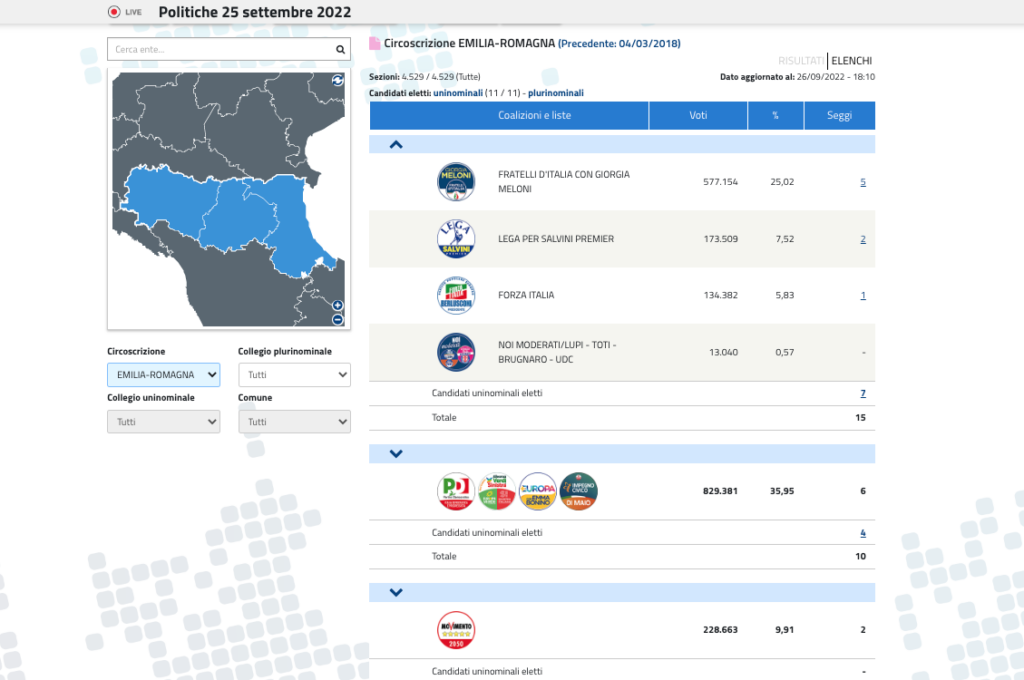Click the 173.509 votes value
Screen dimensions: 1024x680
pos(720,239)
